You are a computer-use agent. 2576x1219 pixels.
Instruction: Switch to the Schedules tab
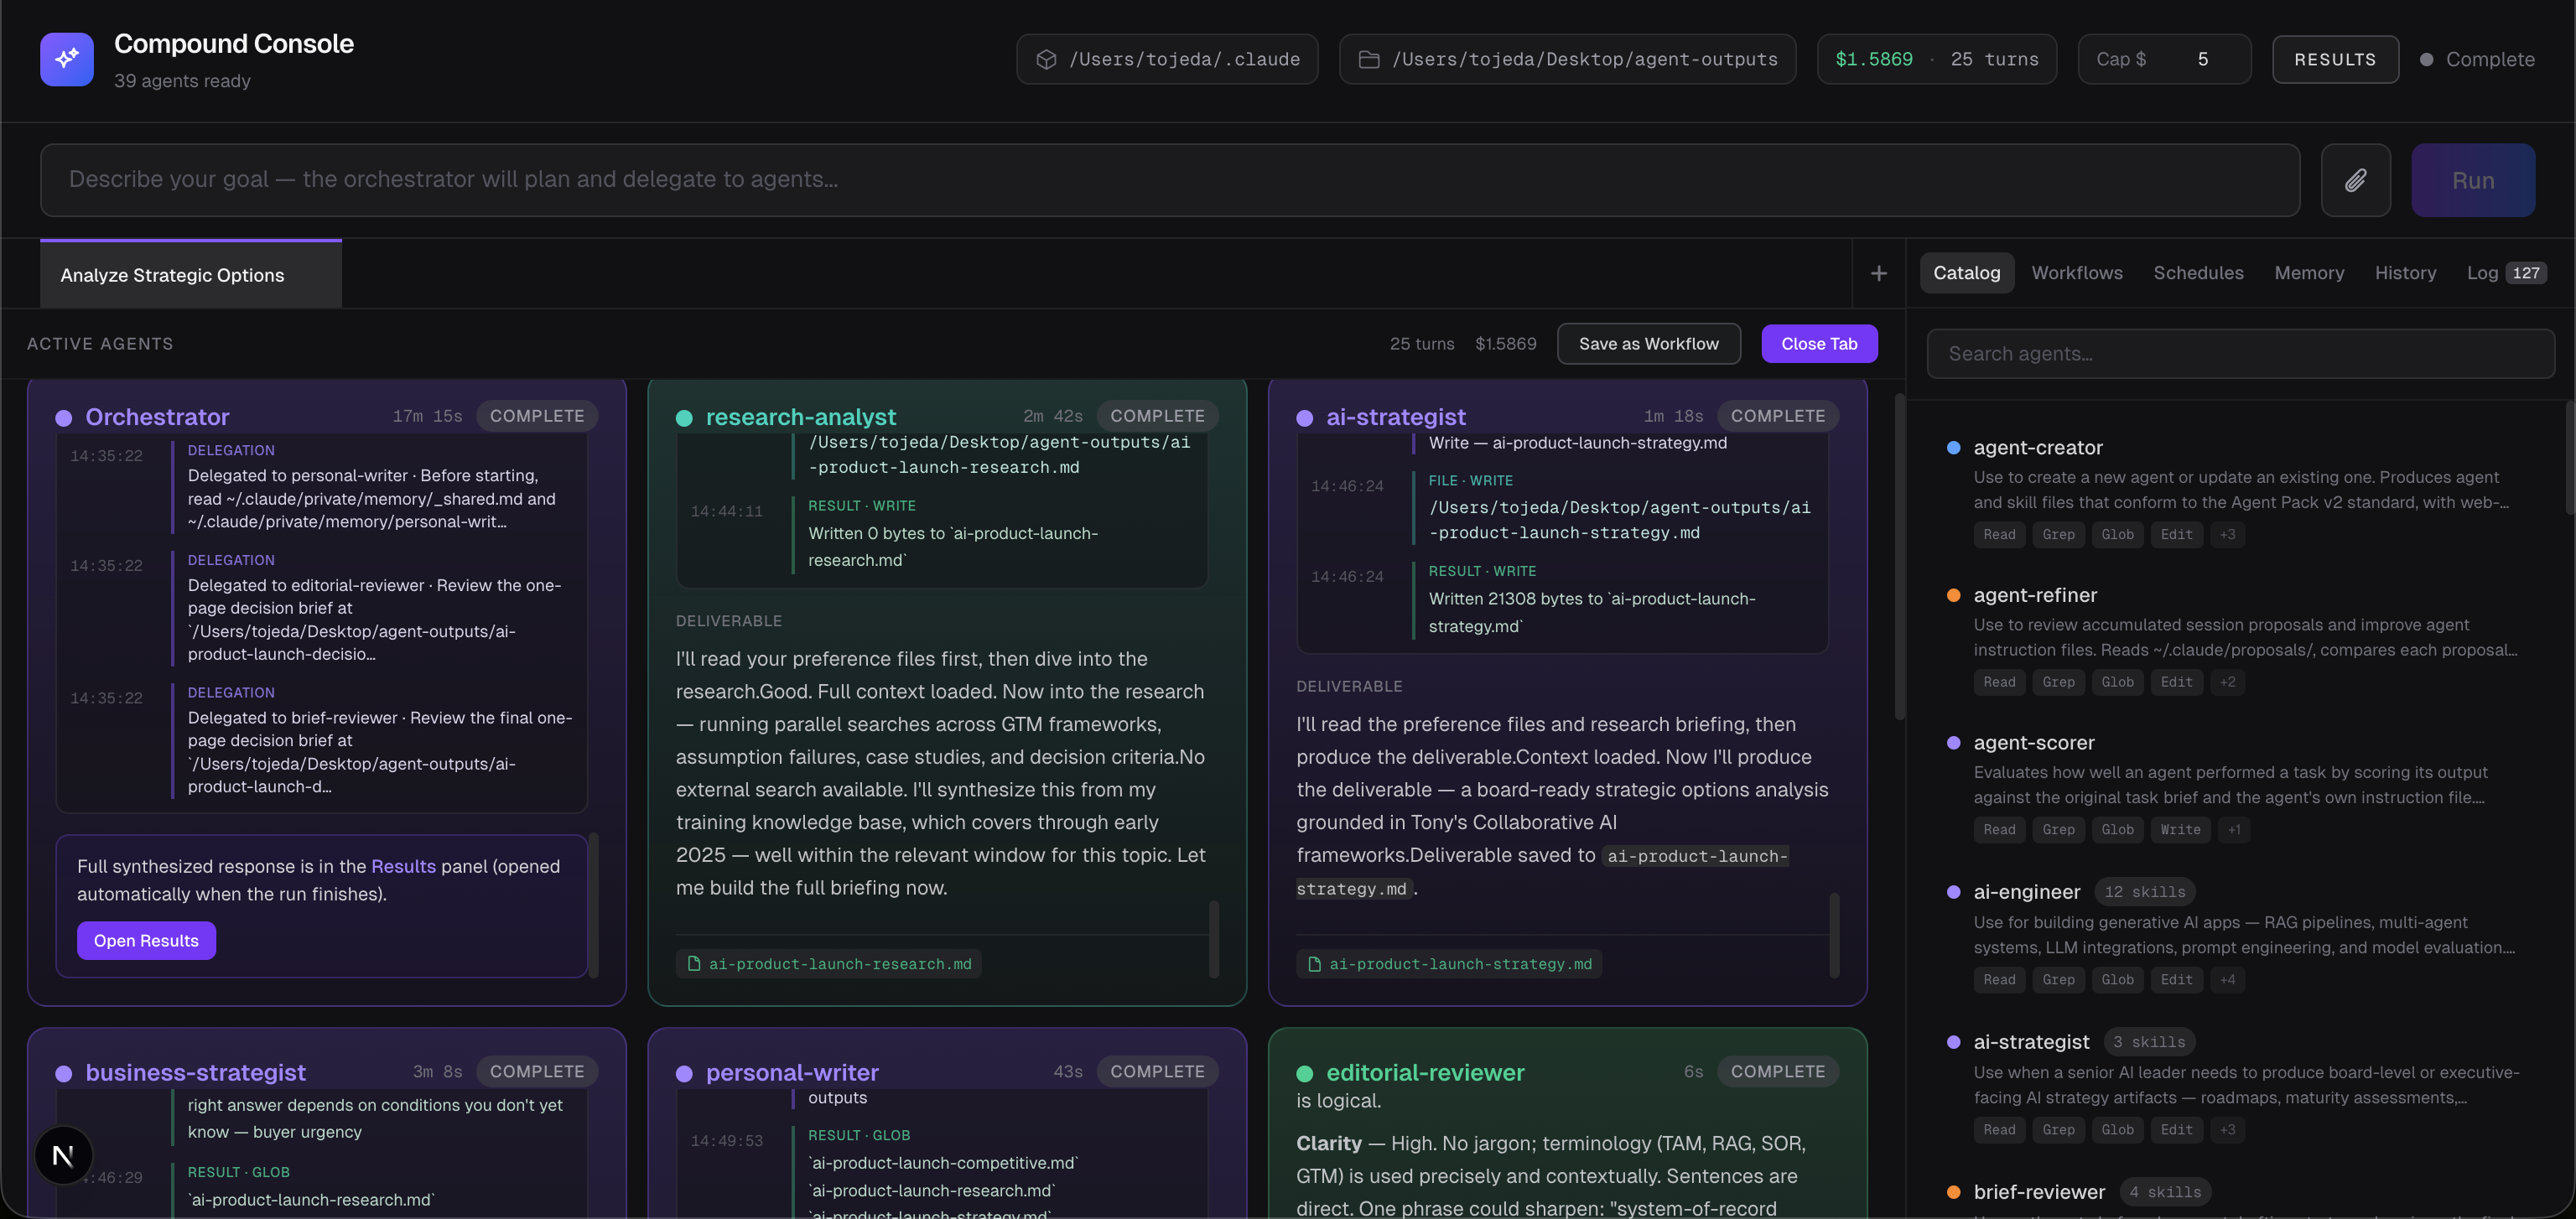(x=2198, y=272)
